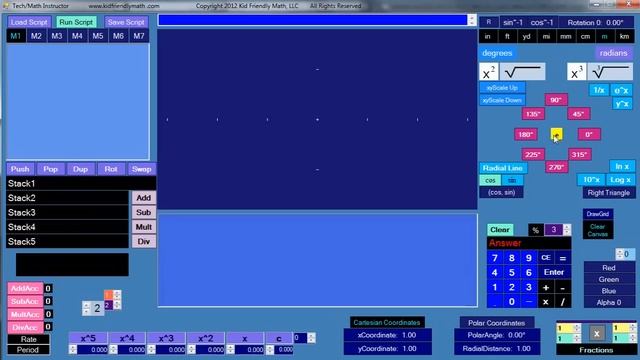Viewport: 640px width, 360px height.
Task: Select inches unit 'in'
Action: (487, 36)
